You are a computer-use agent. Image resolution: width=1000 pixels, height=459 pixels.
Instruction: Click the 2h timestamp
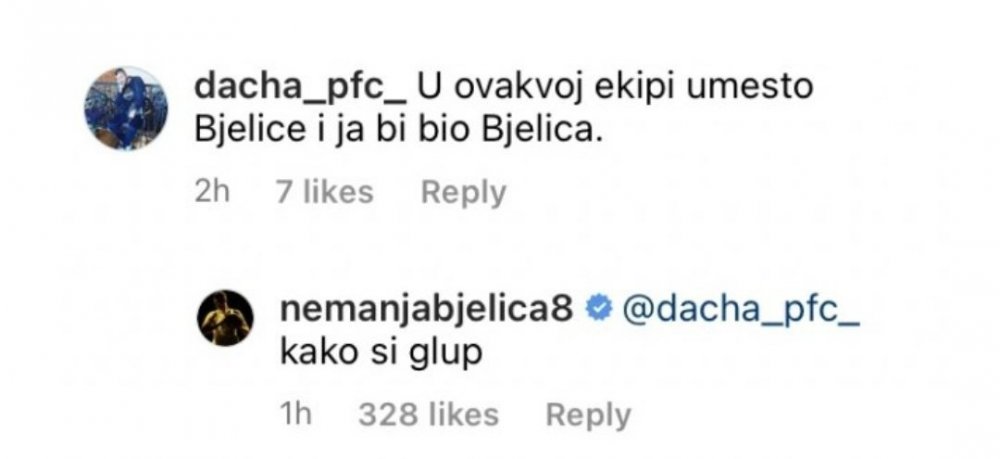pos(214,192)
